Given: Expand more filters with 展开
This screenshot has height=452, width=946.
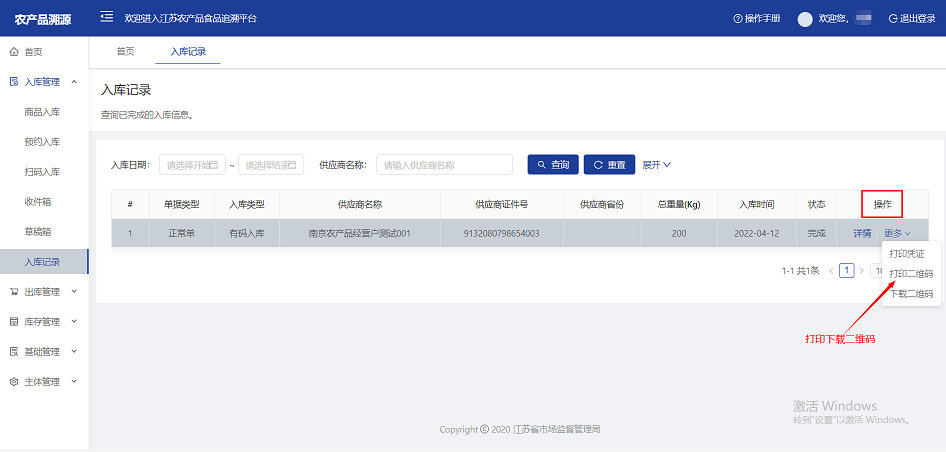Looking at the screenshot, I should click(x=656, y=165).
